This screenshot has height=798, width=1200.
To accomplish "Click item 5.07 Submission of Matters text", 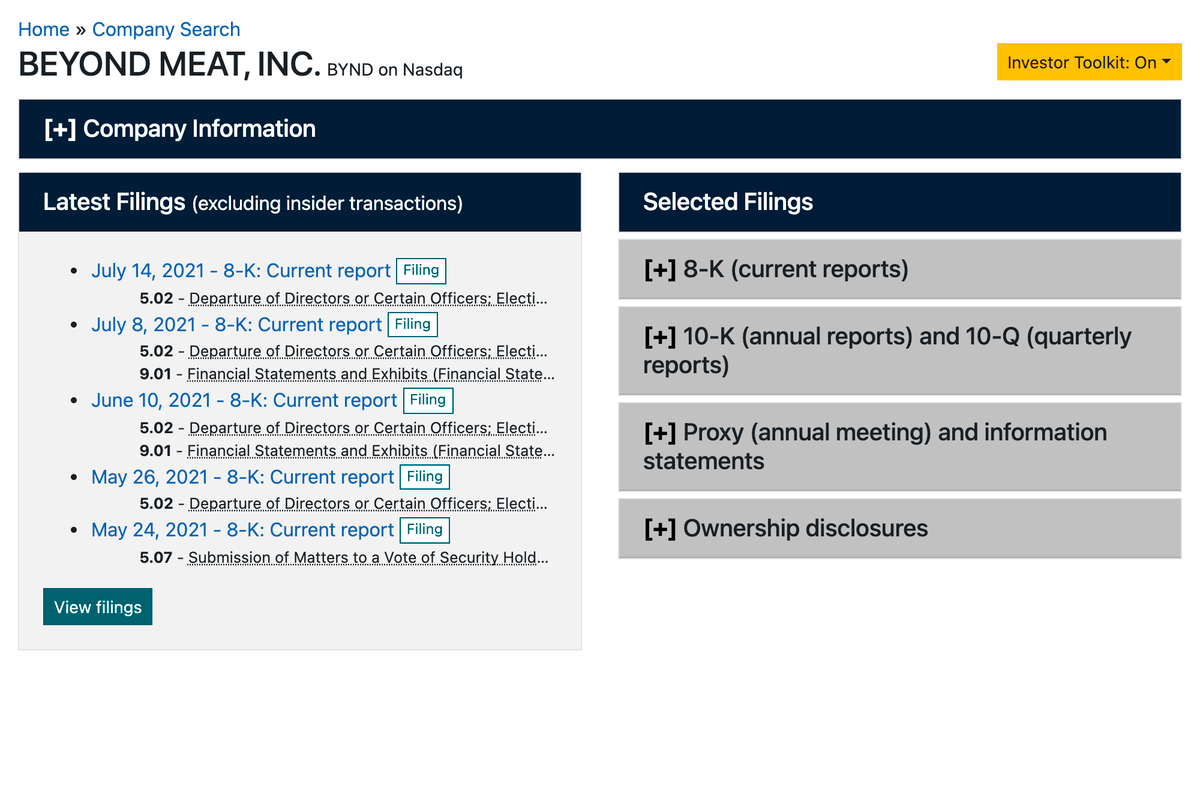I will point(368,557).
